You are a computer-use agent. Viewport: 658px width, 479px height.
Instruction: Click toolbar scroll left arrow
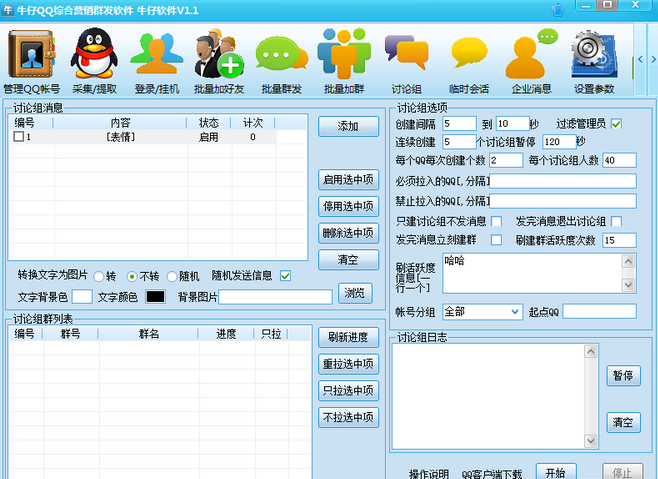click(640, 60)
